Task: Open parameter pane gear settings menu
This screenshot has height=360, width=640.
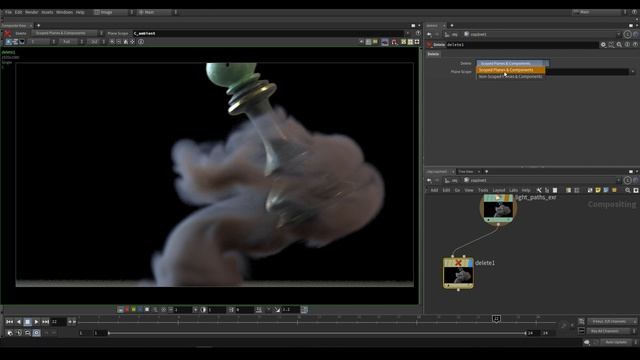Action: 603,45
